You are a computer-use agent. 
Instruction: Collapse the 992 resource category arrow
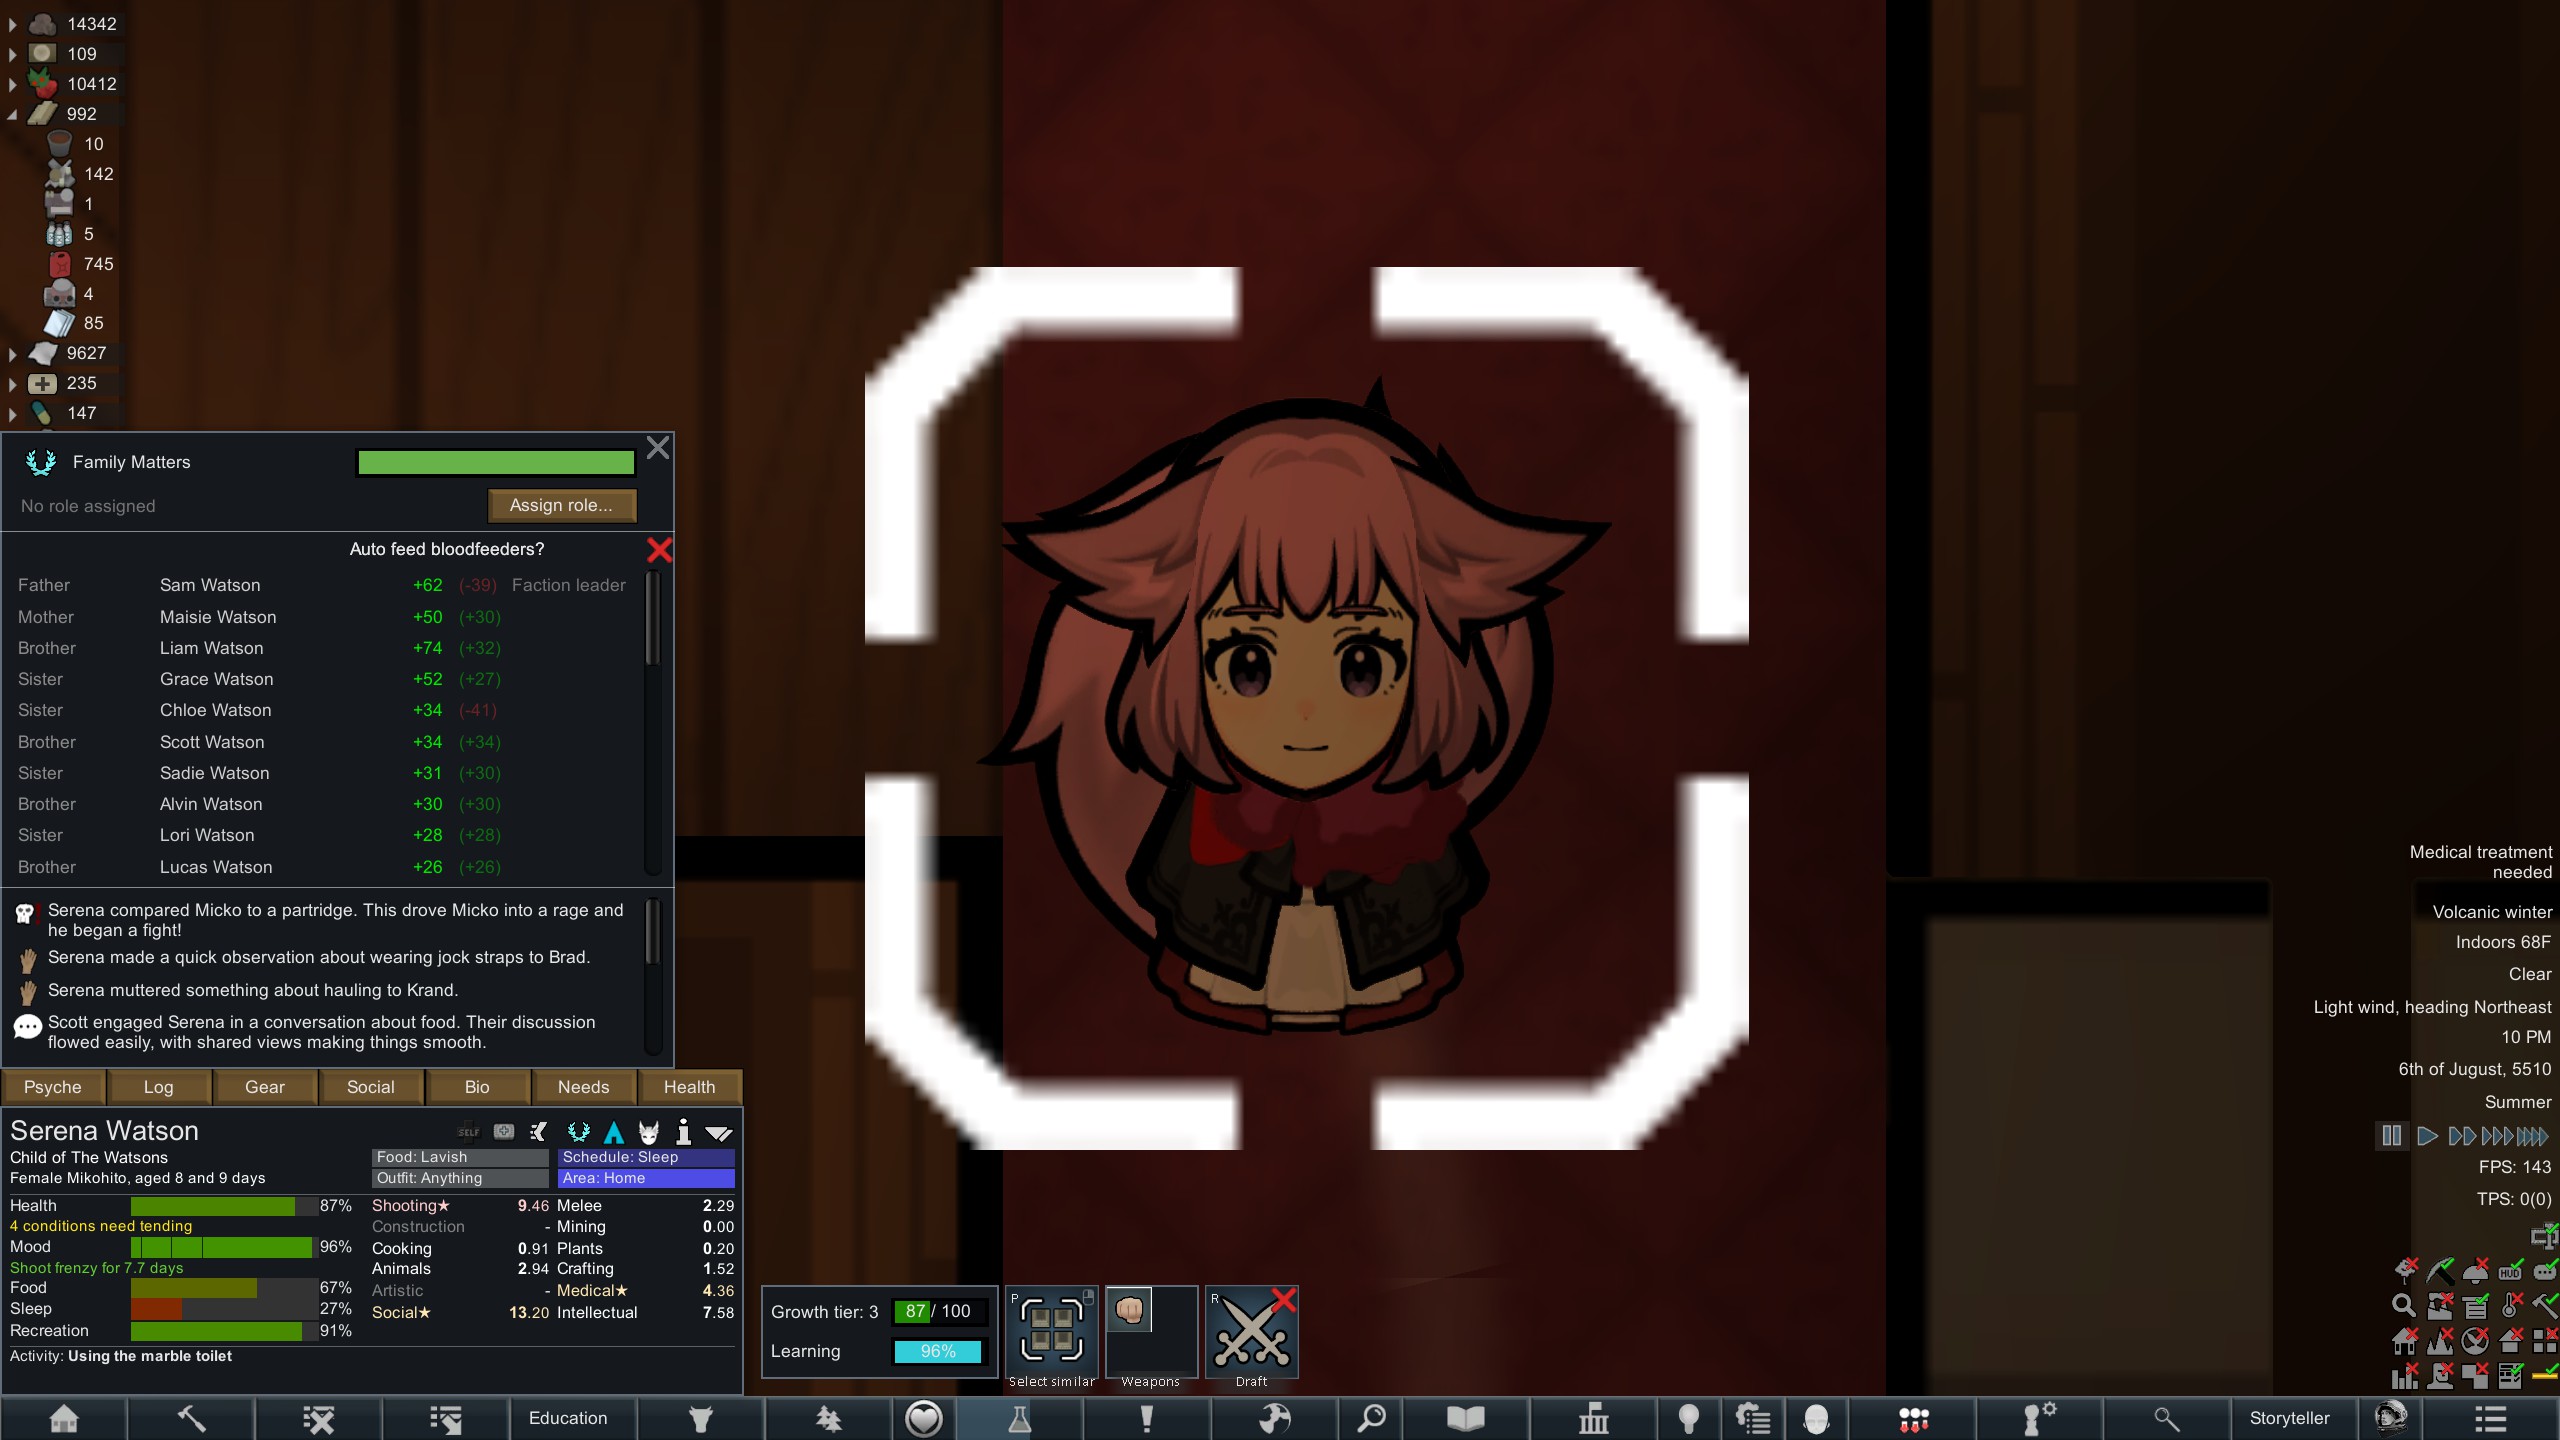pos(12,115)
